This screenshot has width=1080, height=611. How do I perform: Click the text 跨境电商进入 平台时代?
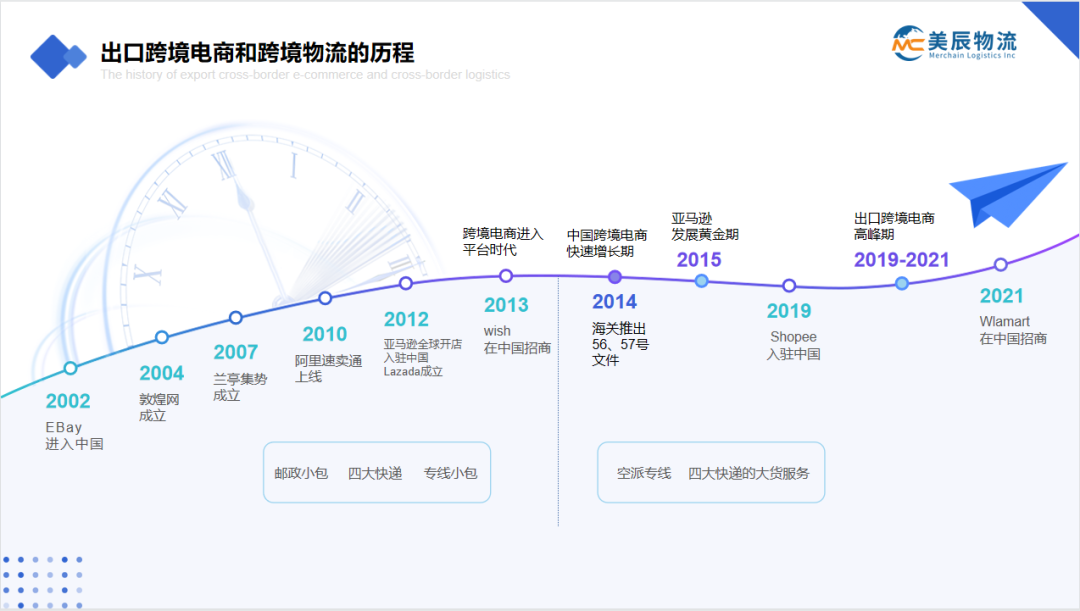[x=503, y=242]
